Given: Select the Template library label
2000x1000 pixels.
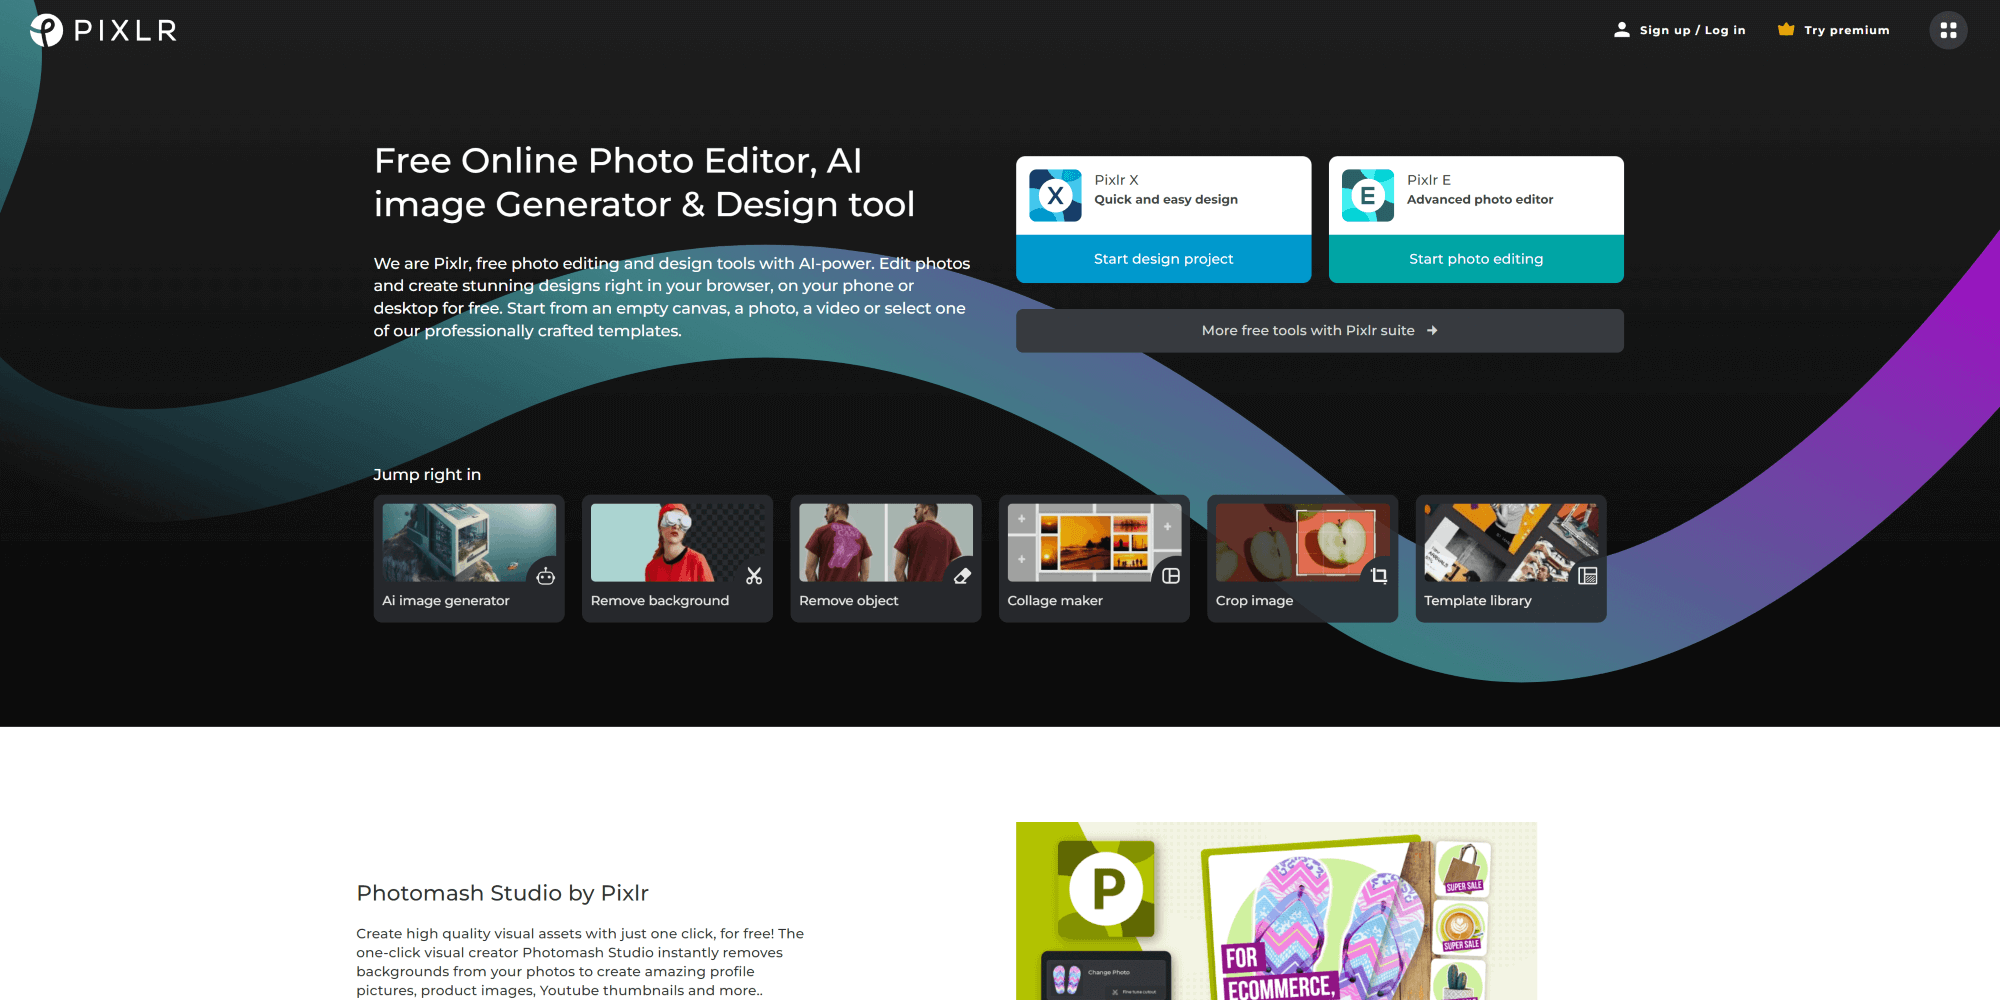Looking at the screenshot, I should 1477,601.
